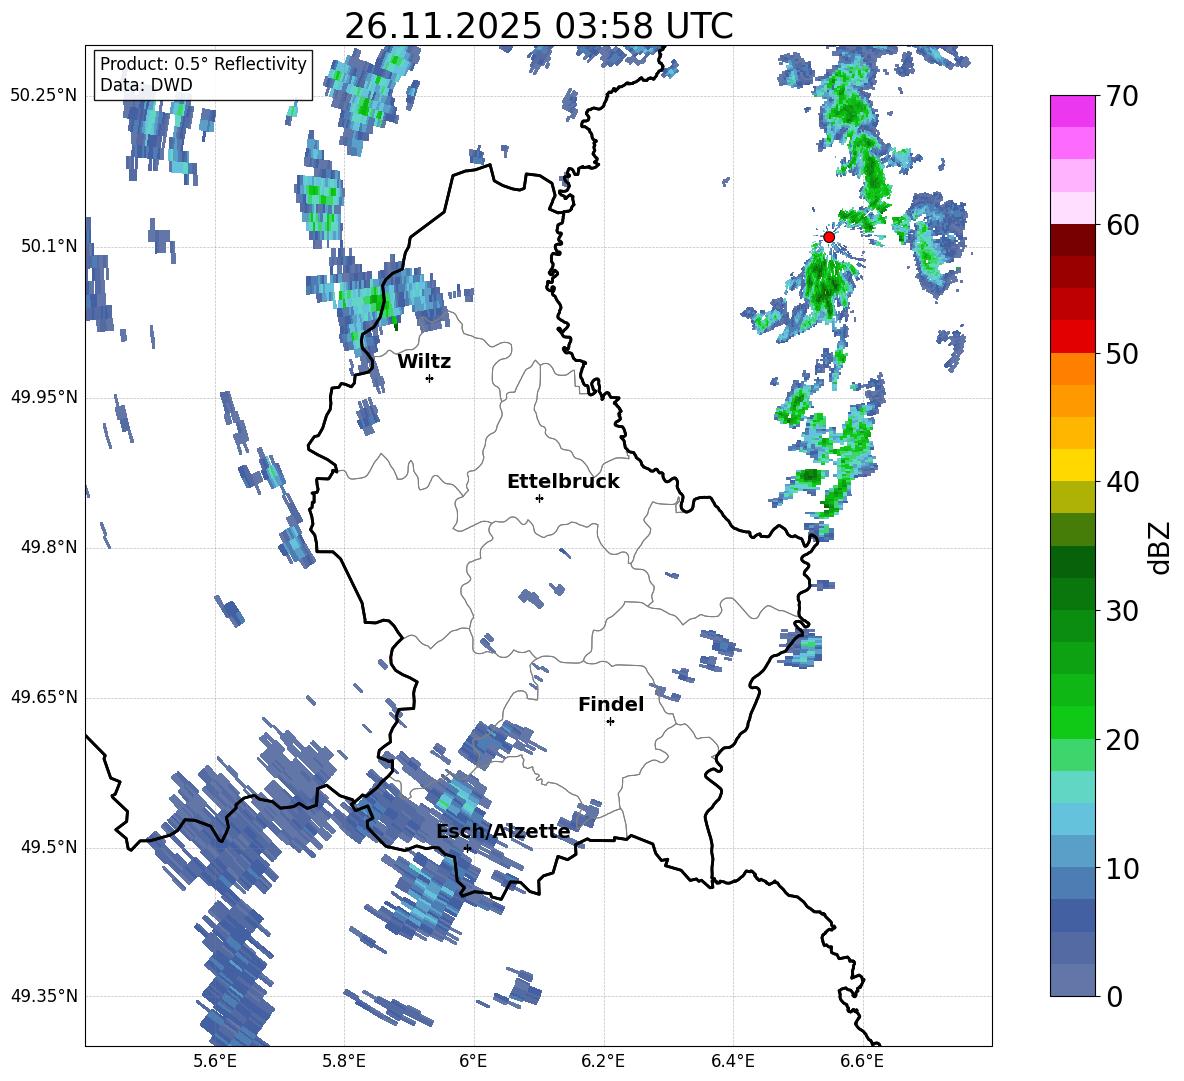Click the colorbar tick label 50
The height and width of the screenshot is (1081, 1184).
pyautogui.click(x=1122, y=354)
